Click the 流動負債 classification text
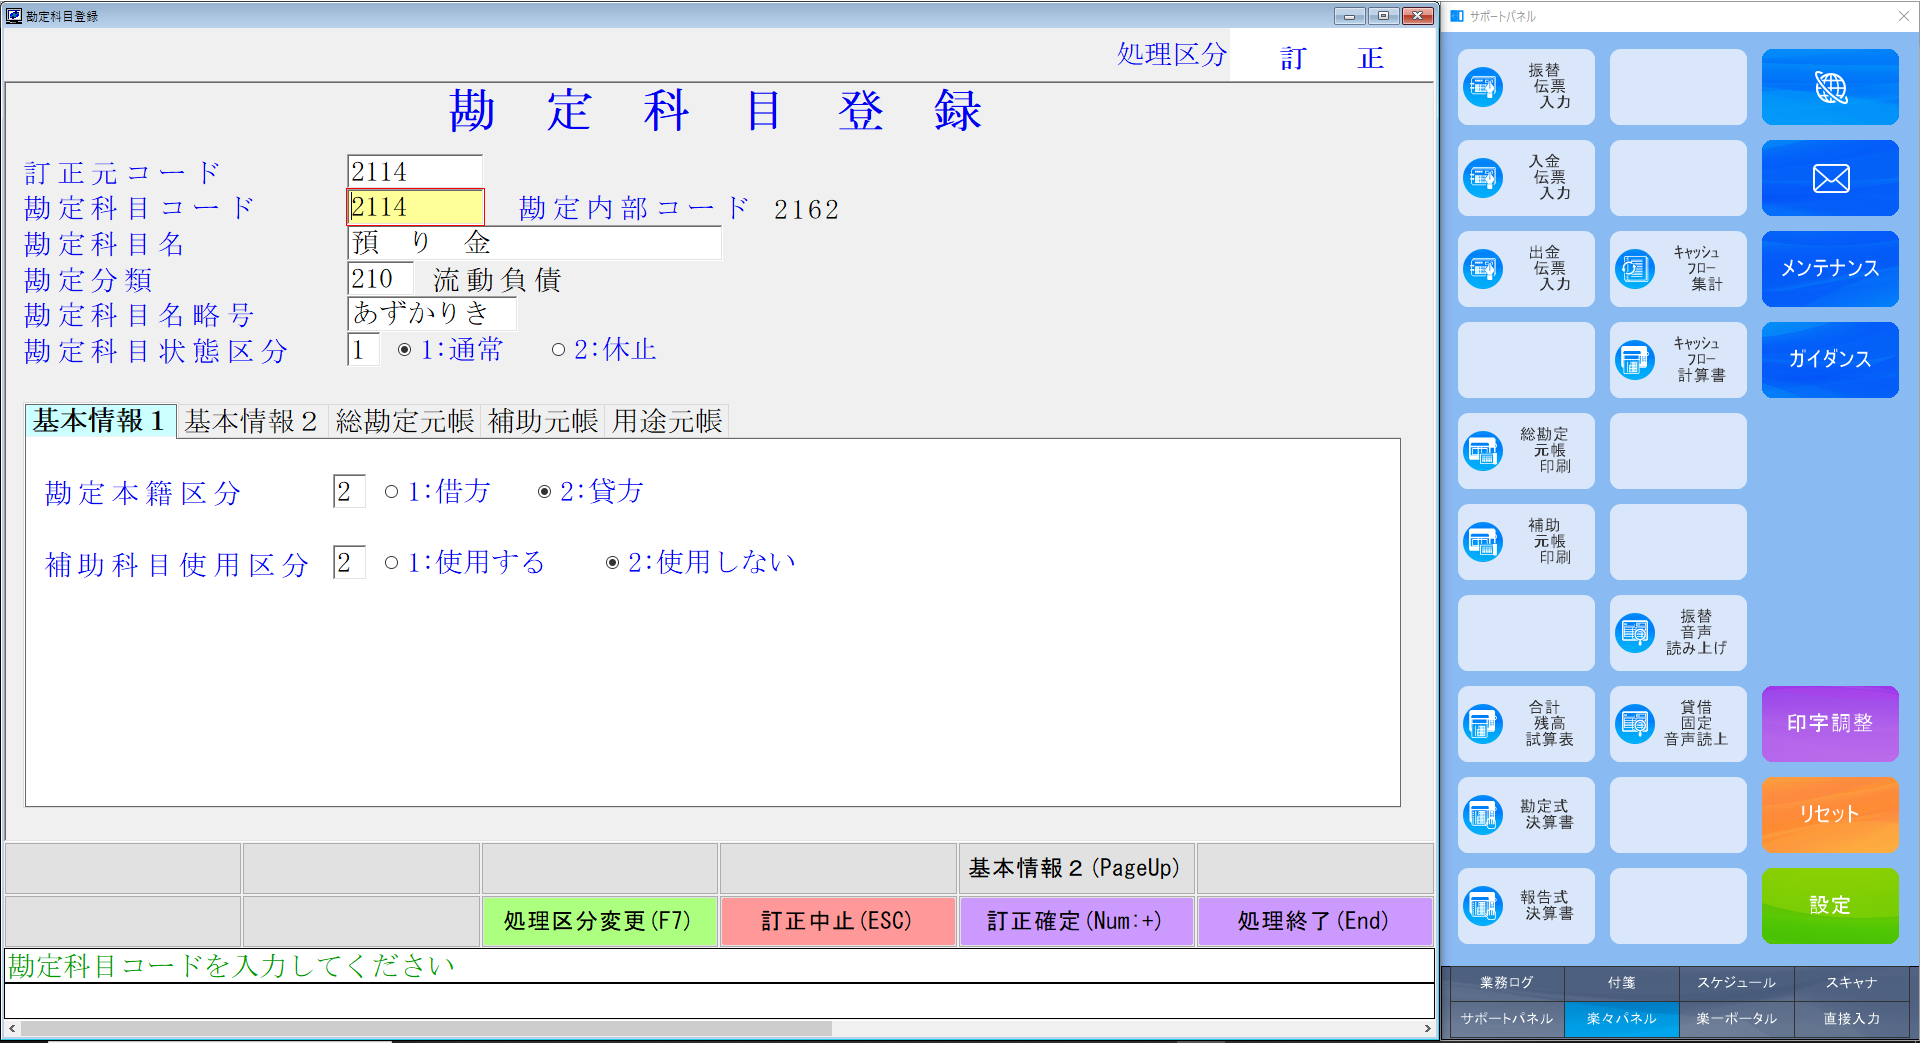This screenshot has width=1921, height=1043. tap(497, 280)
